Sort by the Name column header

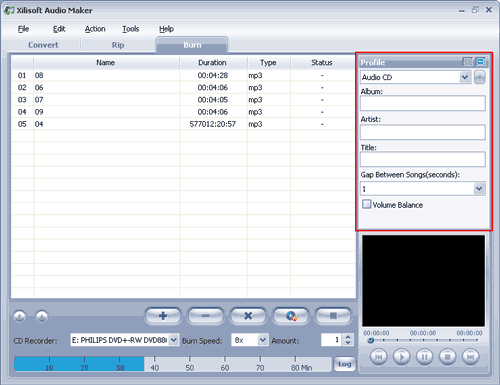(106, 63)
